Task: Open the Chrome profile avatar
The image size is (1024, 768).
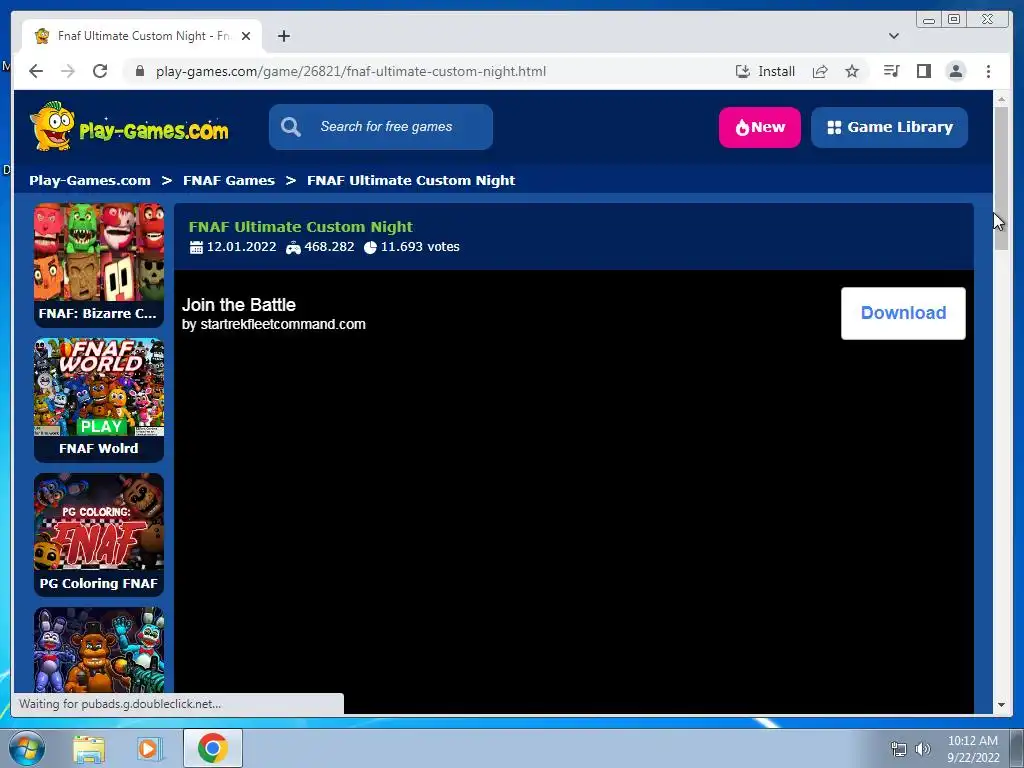Action: pos(956,71)
